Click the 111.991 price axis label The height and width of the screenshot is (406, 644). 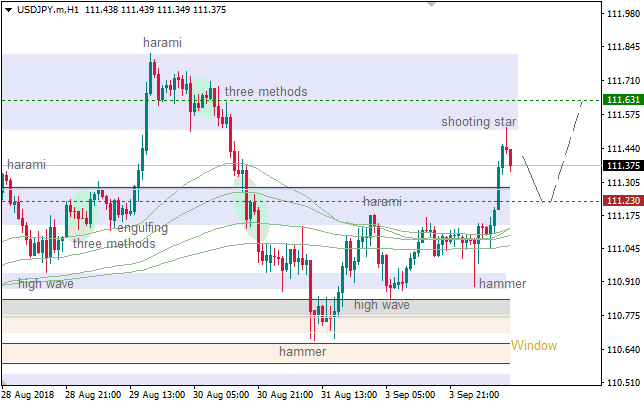pyautogui.click(x=623, y=14)
